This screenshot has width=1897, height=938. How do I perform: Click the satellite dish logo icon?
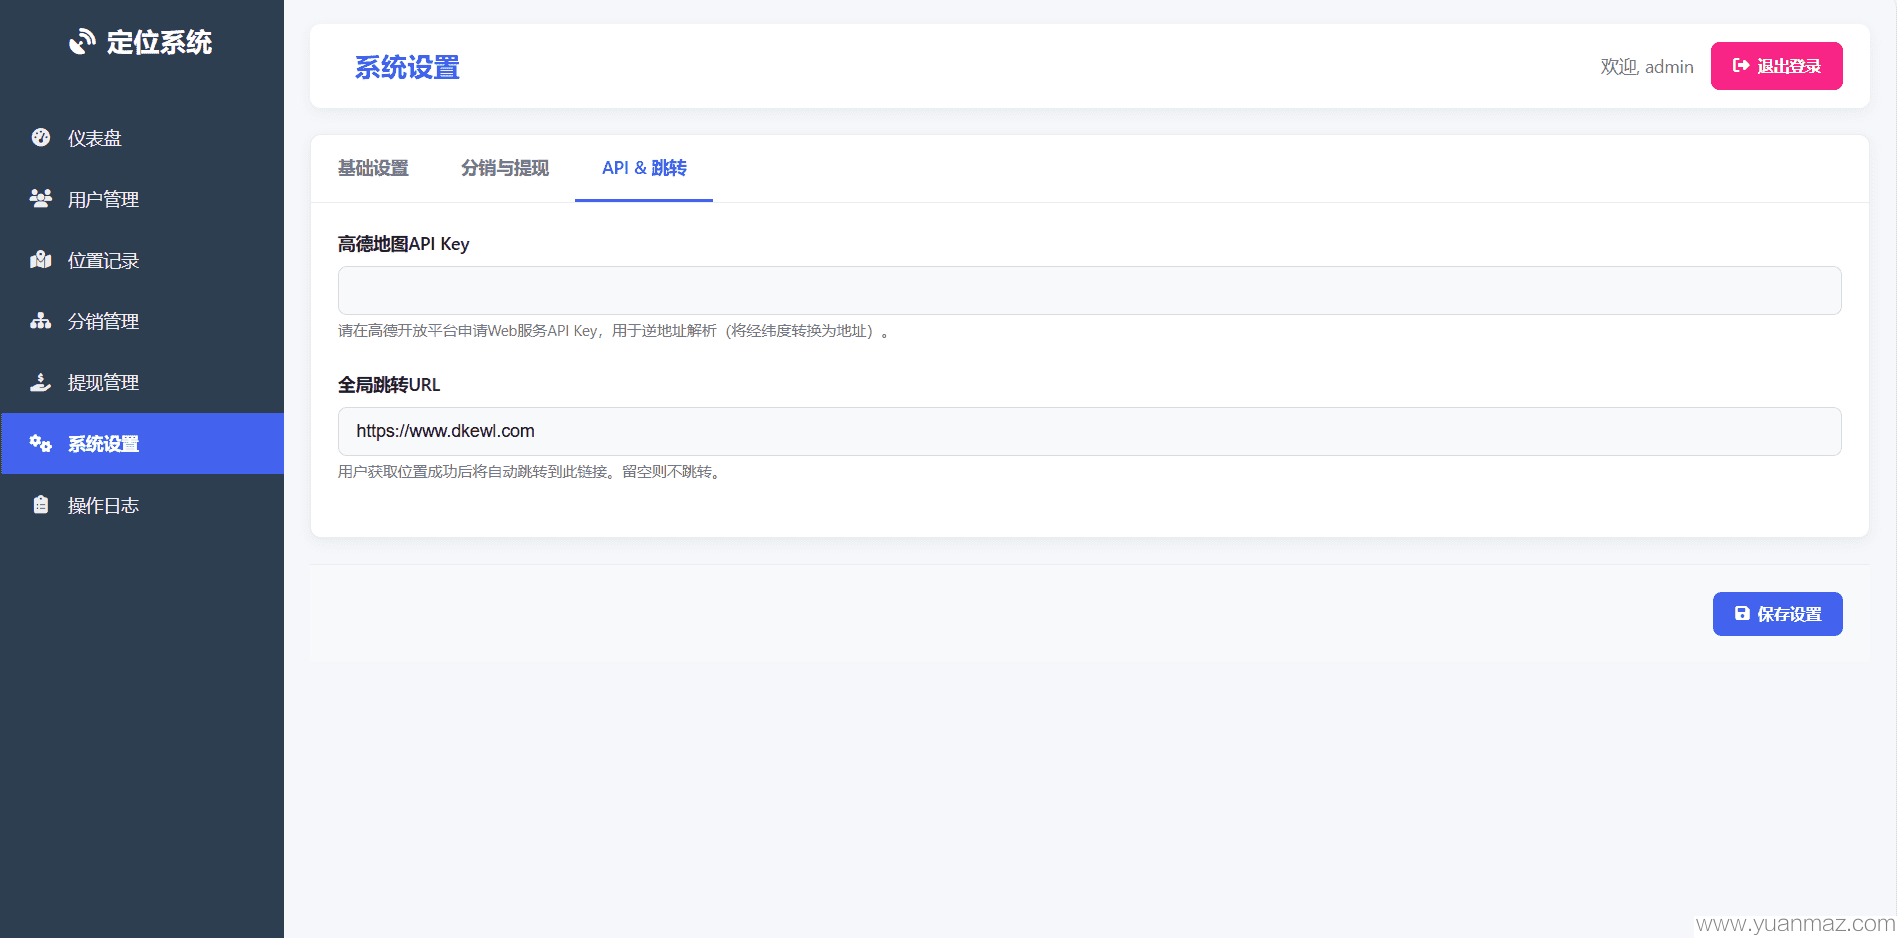tap(82, 42)
